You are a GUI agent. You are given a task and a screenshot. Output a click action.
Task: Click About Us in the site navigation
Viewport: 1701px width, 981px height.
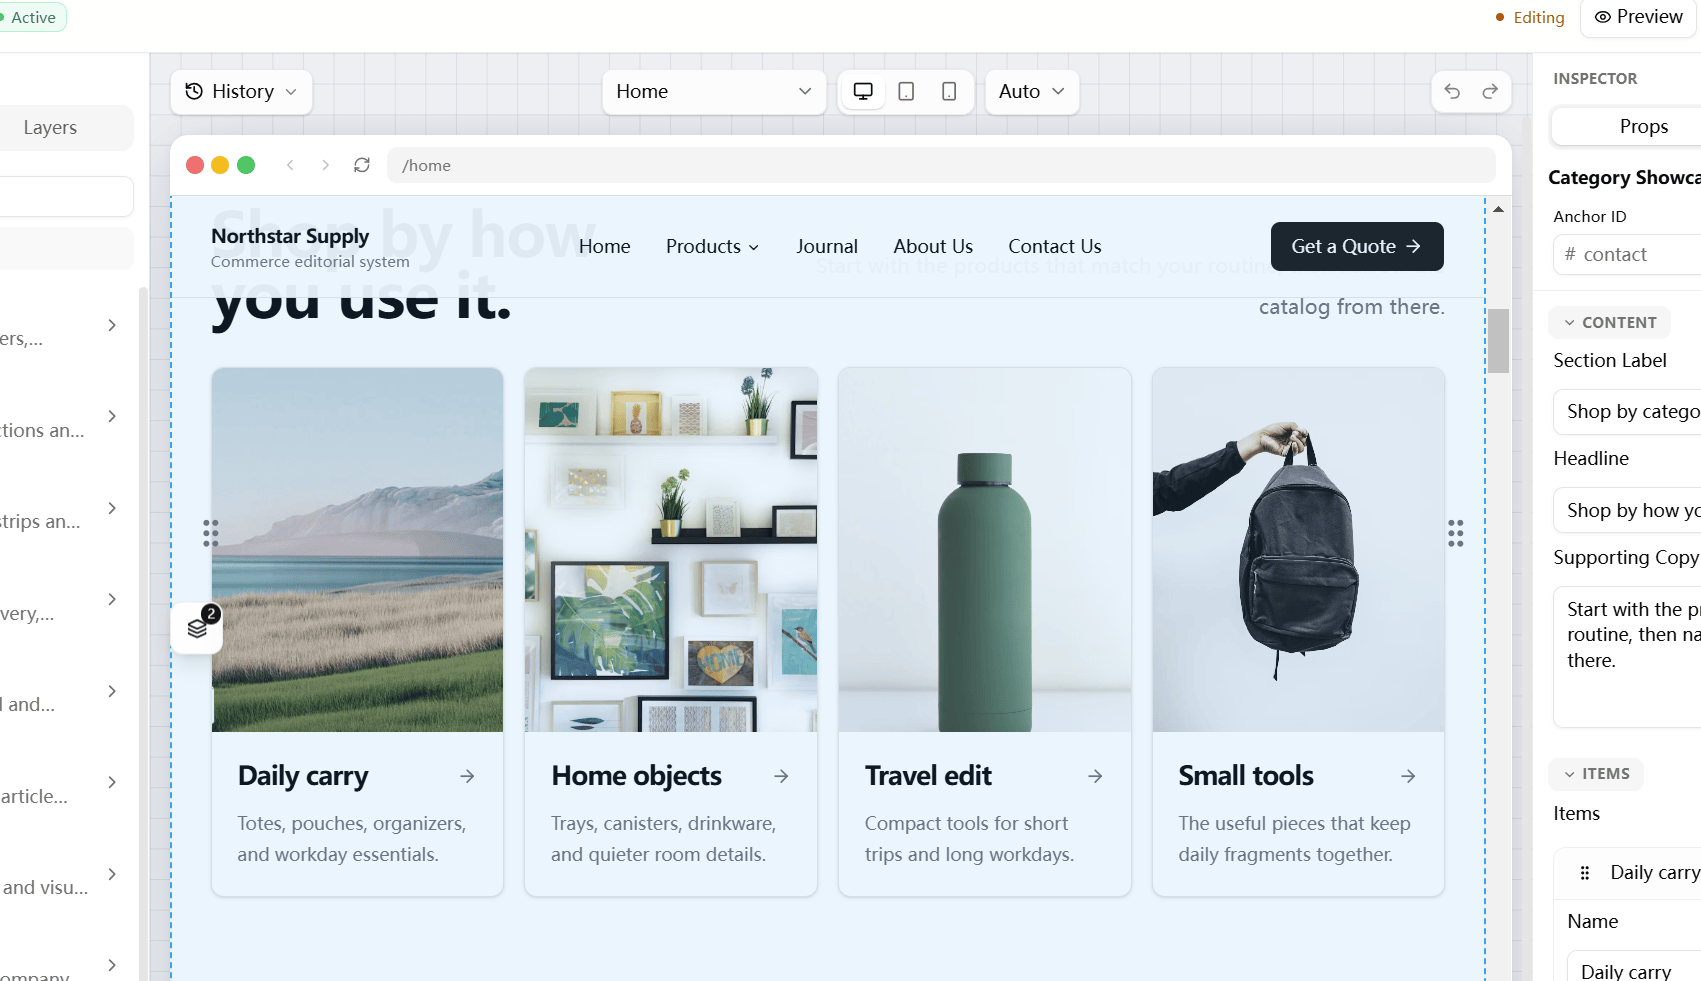click(933, 246)
